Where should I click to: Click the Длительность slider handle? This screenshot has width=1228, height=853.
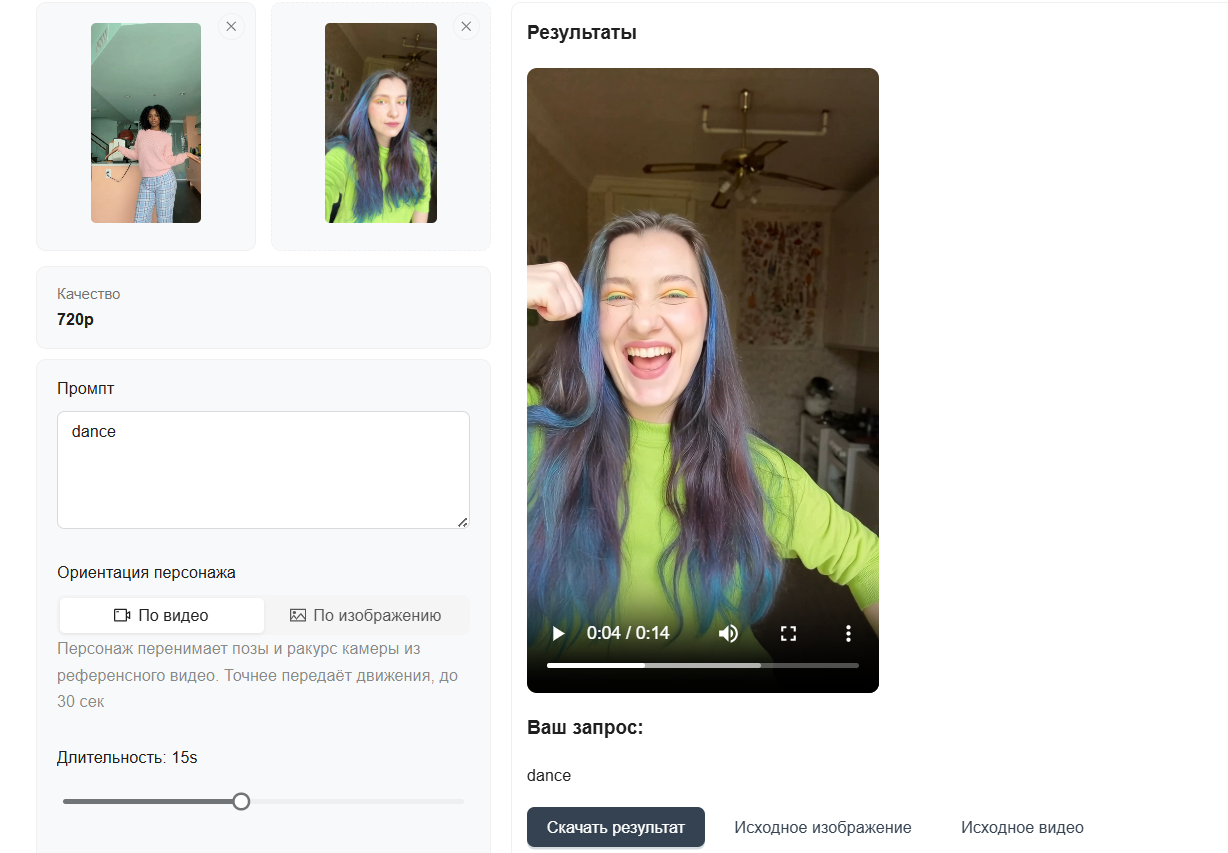(241, 801)
